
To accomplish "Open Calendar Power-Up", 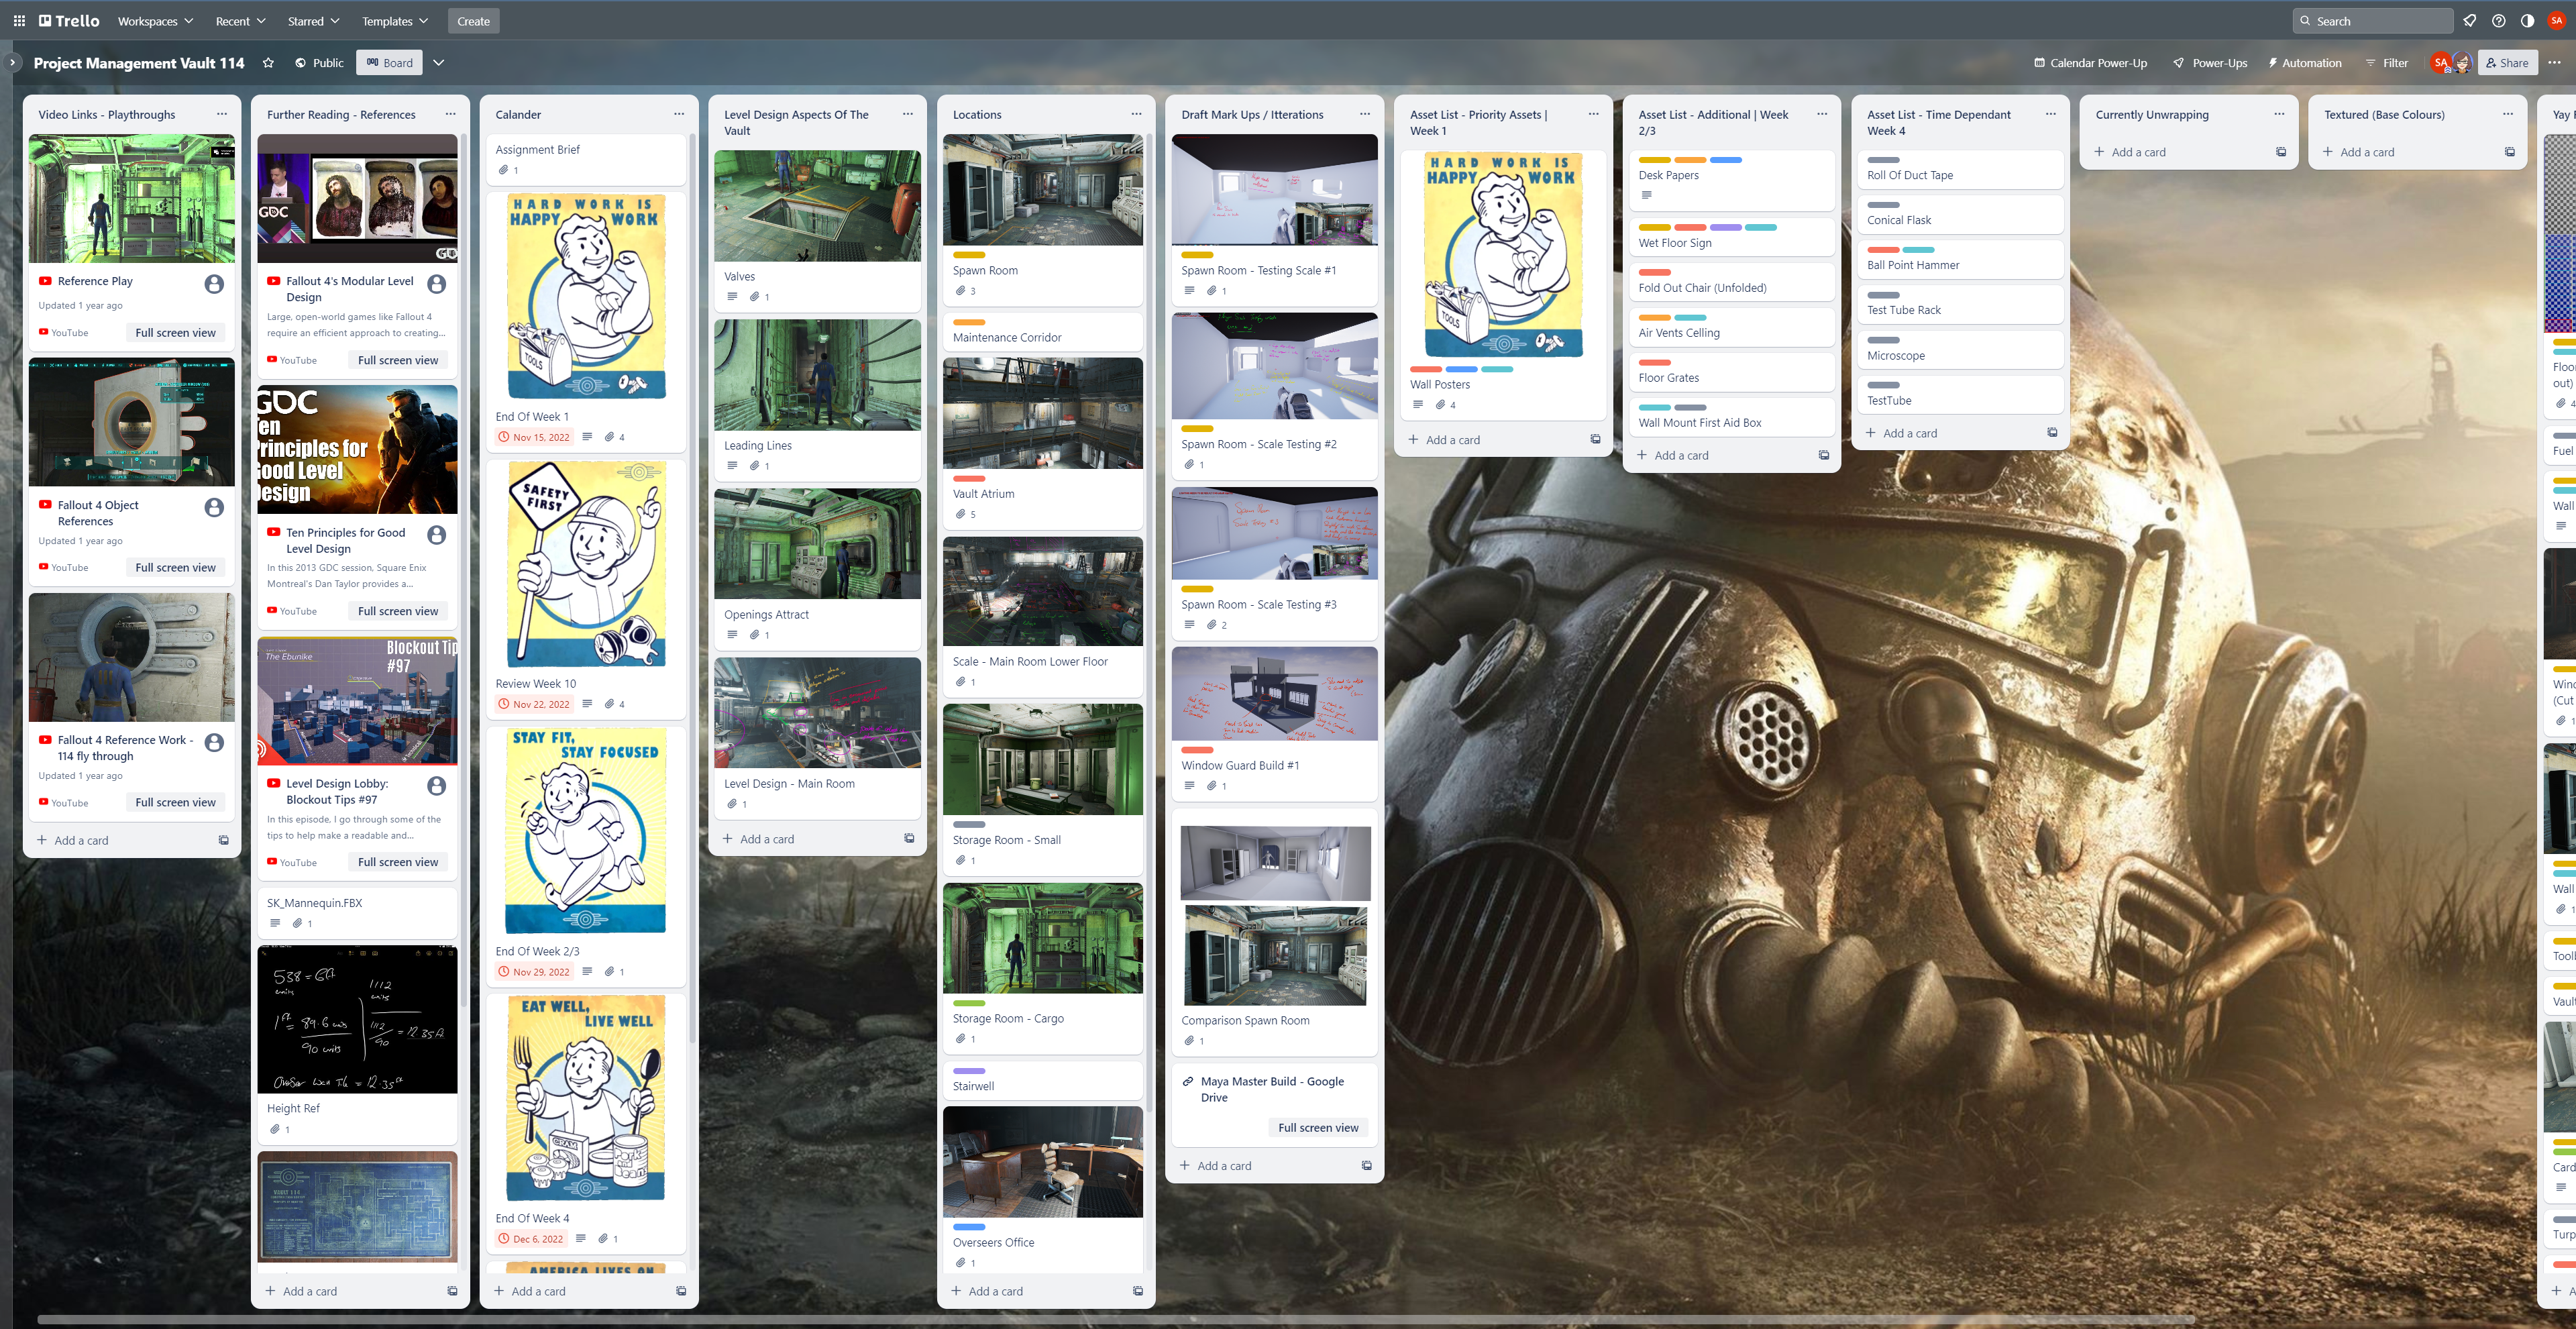I will coord(2090,63).
